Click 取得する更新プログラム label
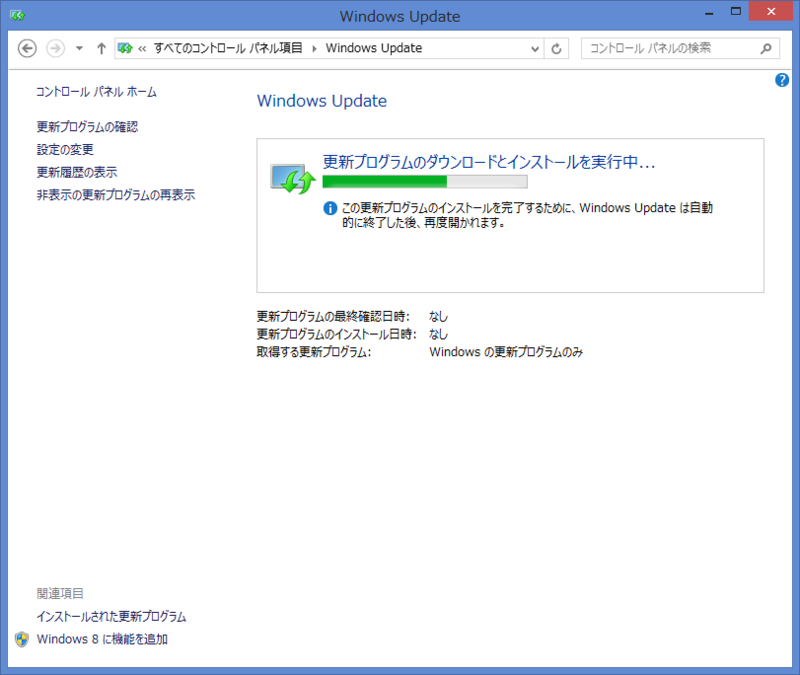Screen dimensions: 800x675 [314, 352]
